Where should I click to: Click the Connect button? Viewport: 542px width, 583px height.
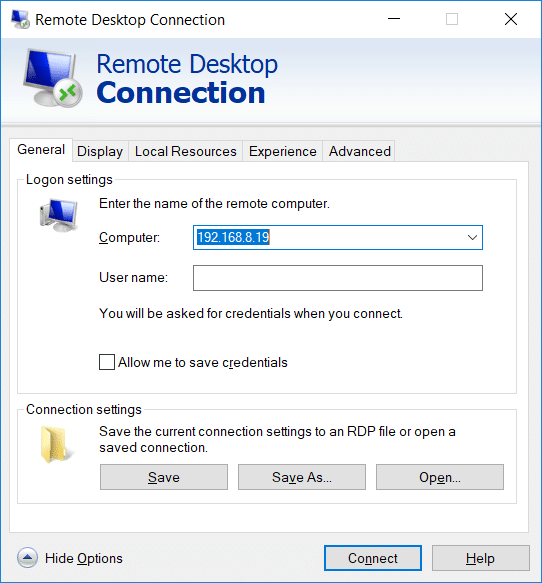point(373,558)
